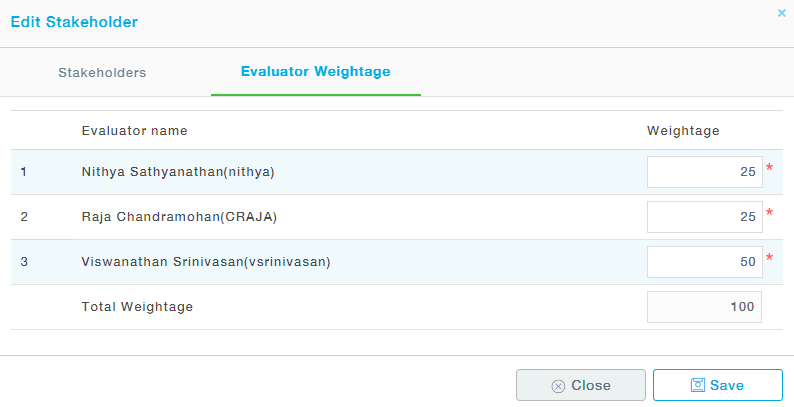Select the Raja Chandramohan(CRAJA) evaluator name
Screen dimensions: 794x407
[x=179, y=217]
